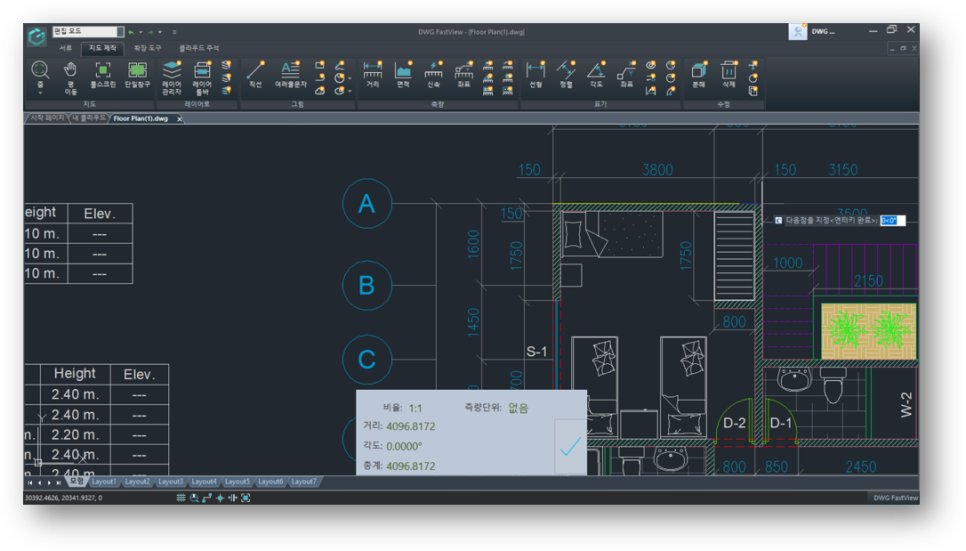This screenshot has width=966, height=551.
Task: Expand the Zoom (줌) tool dropdown arrow
Action: (40, 93)
